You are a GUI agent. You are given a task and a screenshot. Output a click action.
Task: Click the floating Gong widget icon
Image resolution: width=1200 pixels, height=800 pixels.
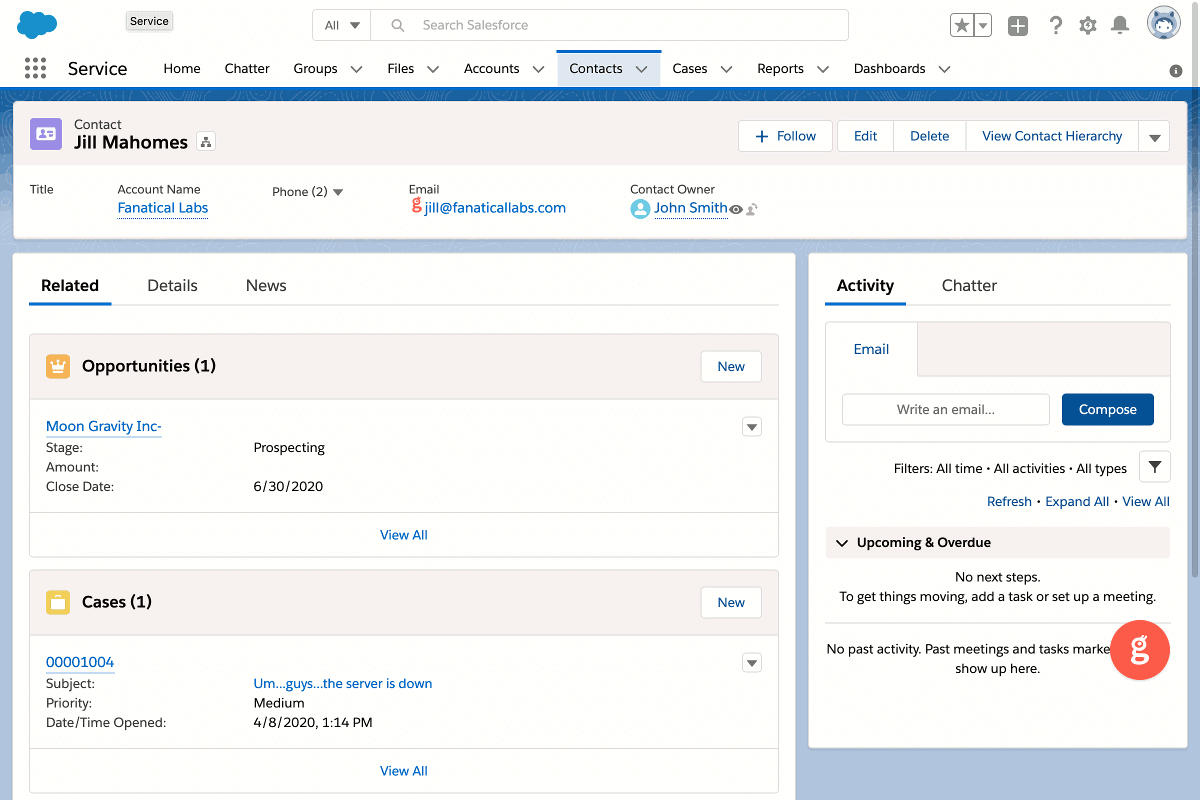tap(1140, 650)
